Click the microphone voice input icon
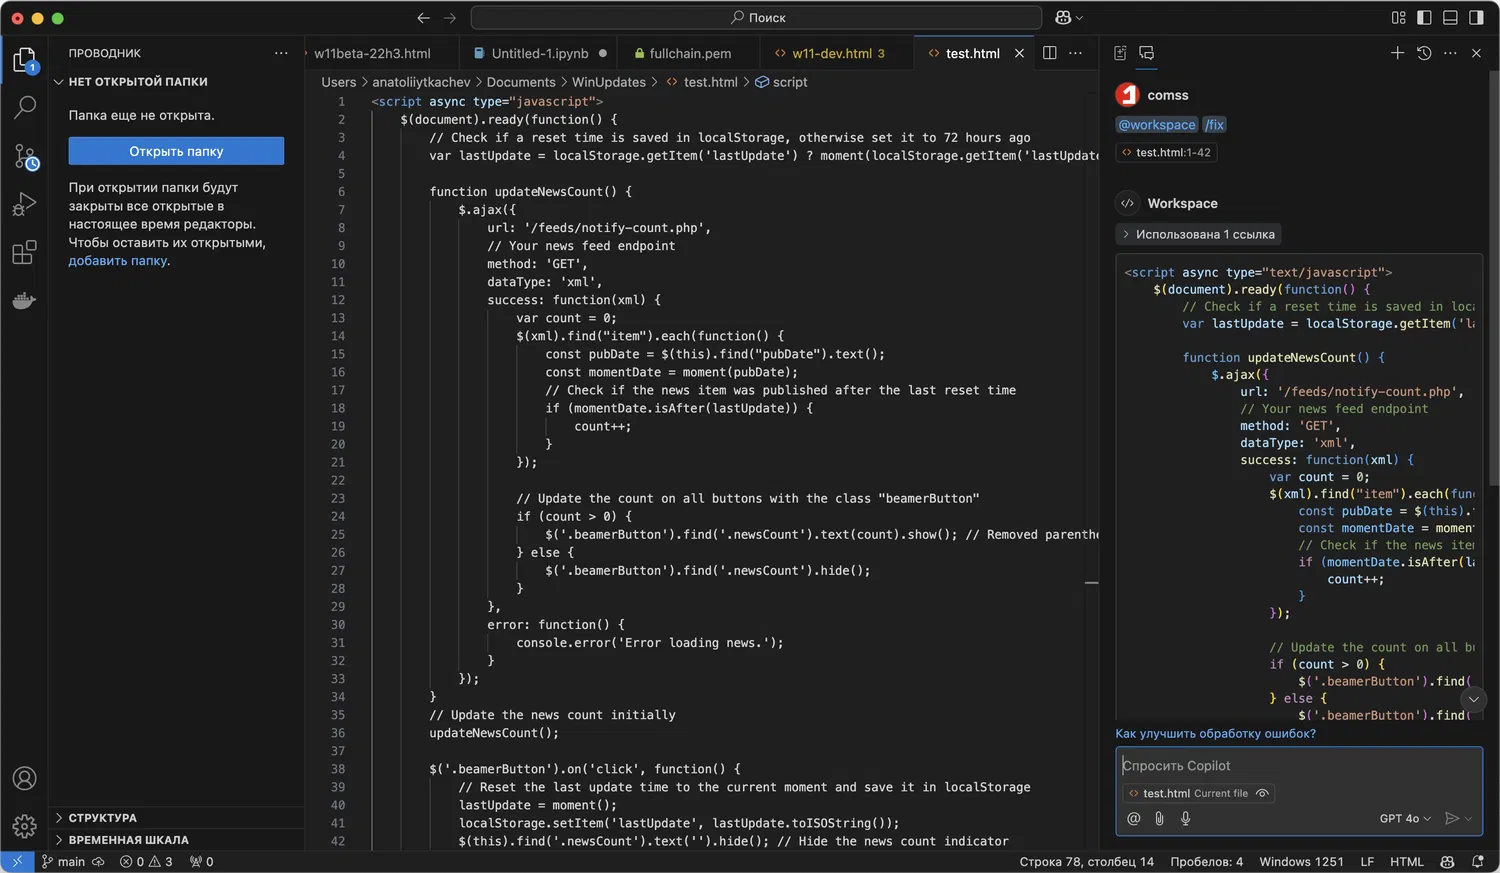This screenshot has width=1500, height=873. tap(1185, 818)
